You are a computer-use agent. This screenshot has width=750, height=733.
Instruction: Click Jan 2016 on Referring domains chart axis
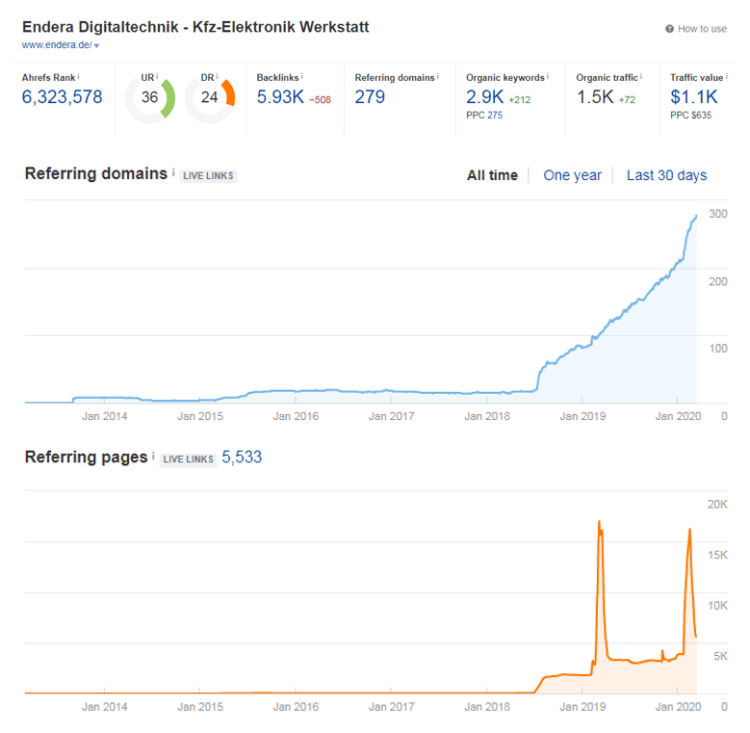tap(296, 416)
